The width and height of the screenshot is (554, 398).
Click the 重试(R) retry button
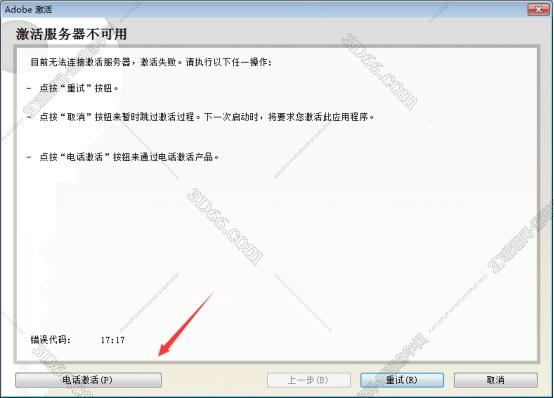point(402,380)
